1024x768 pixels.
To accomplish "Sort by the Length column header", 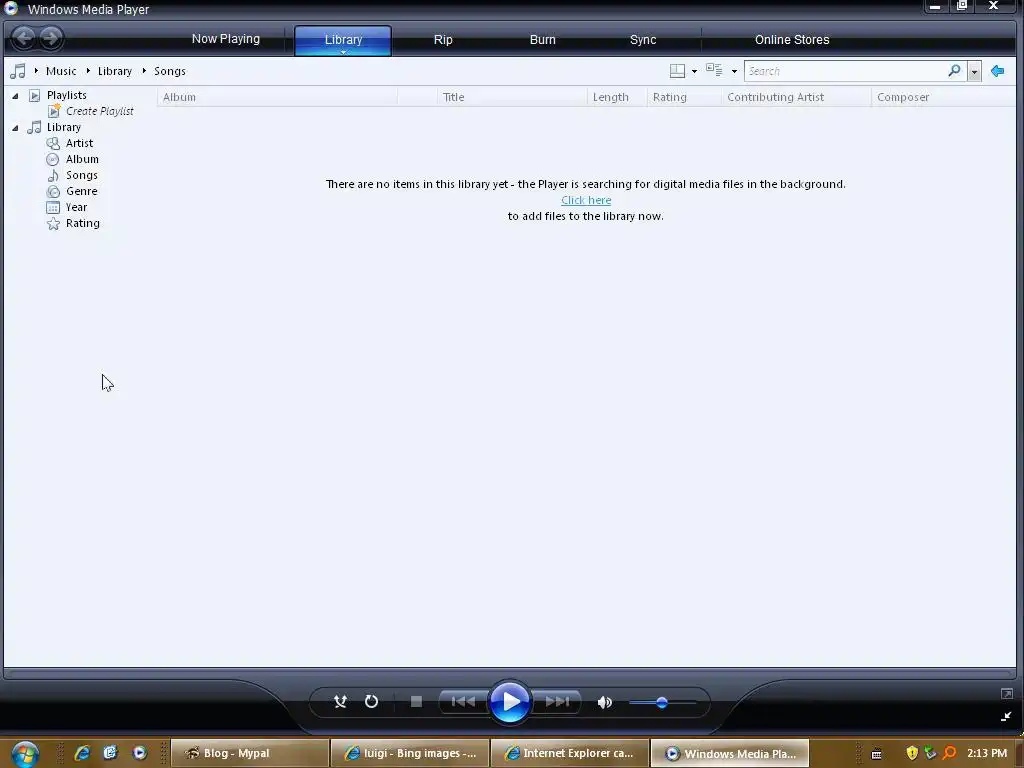I will point(616,97).
